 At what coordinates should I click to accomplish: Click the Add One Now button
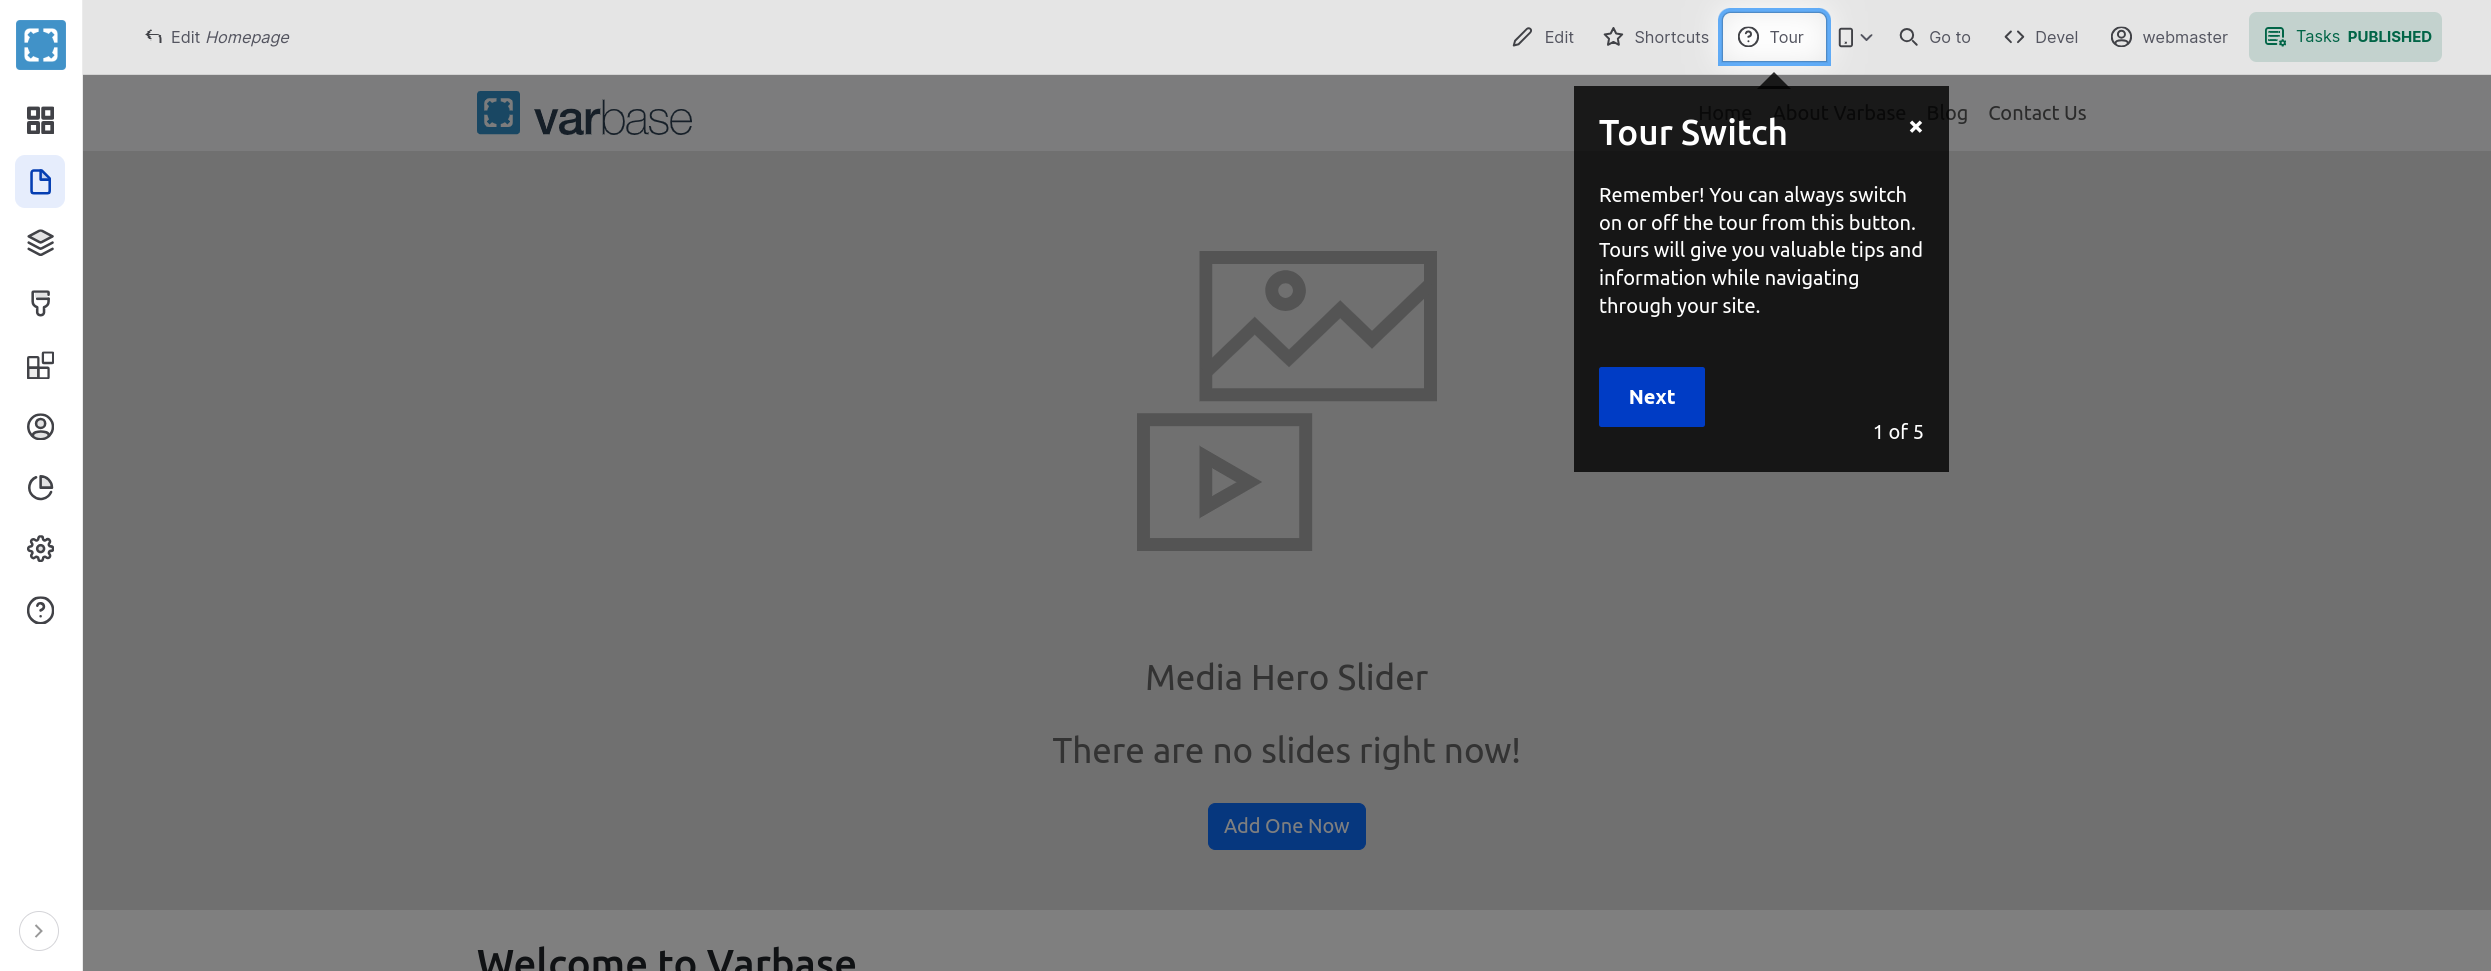click(1286, 826)
